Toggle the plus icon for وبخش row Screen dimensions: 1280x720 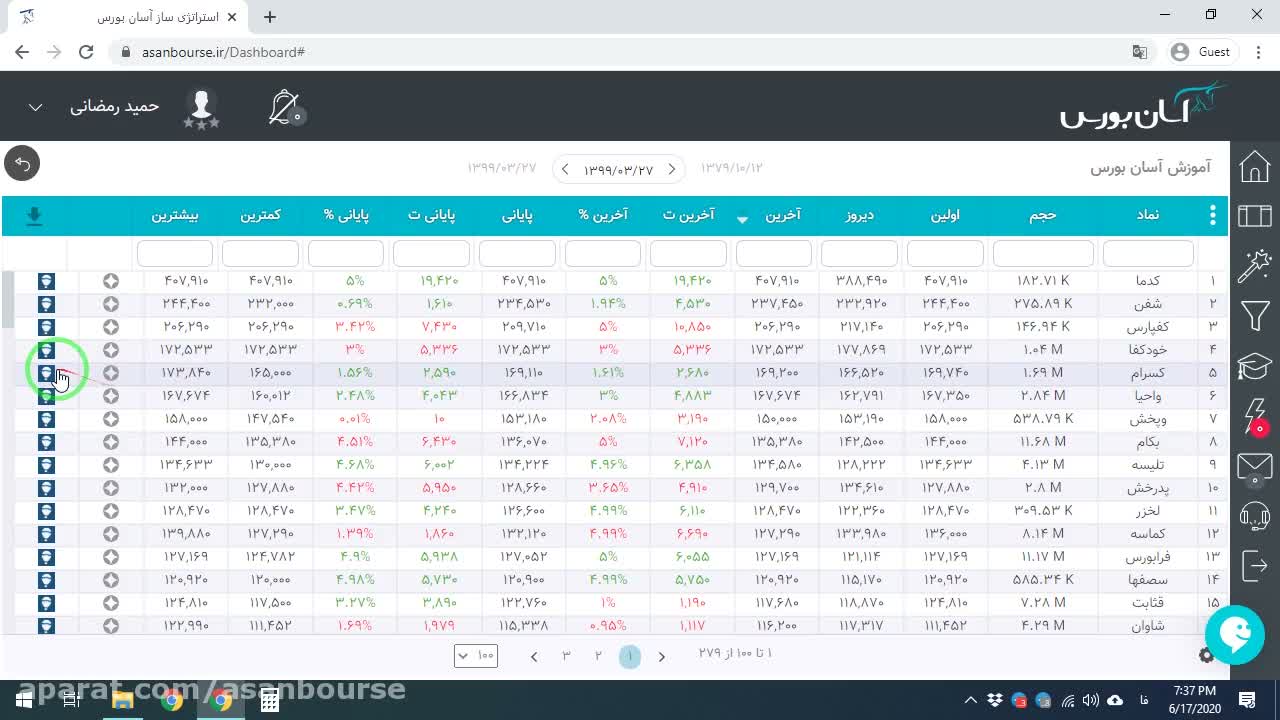click(x=111, y=419)
